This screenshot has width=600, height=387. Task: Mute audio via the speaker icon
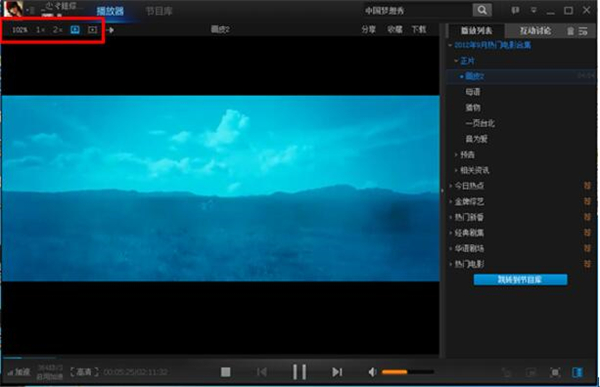(x=372, y=372)
